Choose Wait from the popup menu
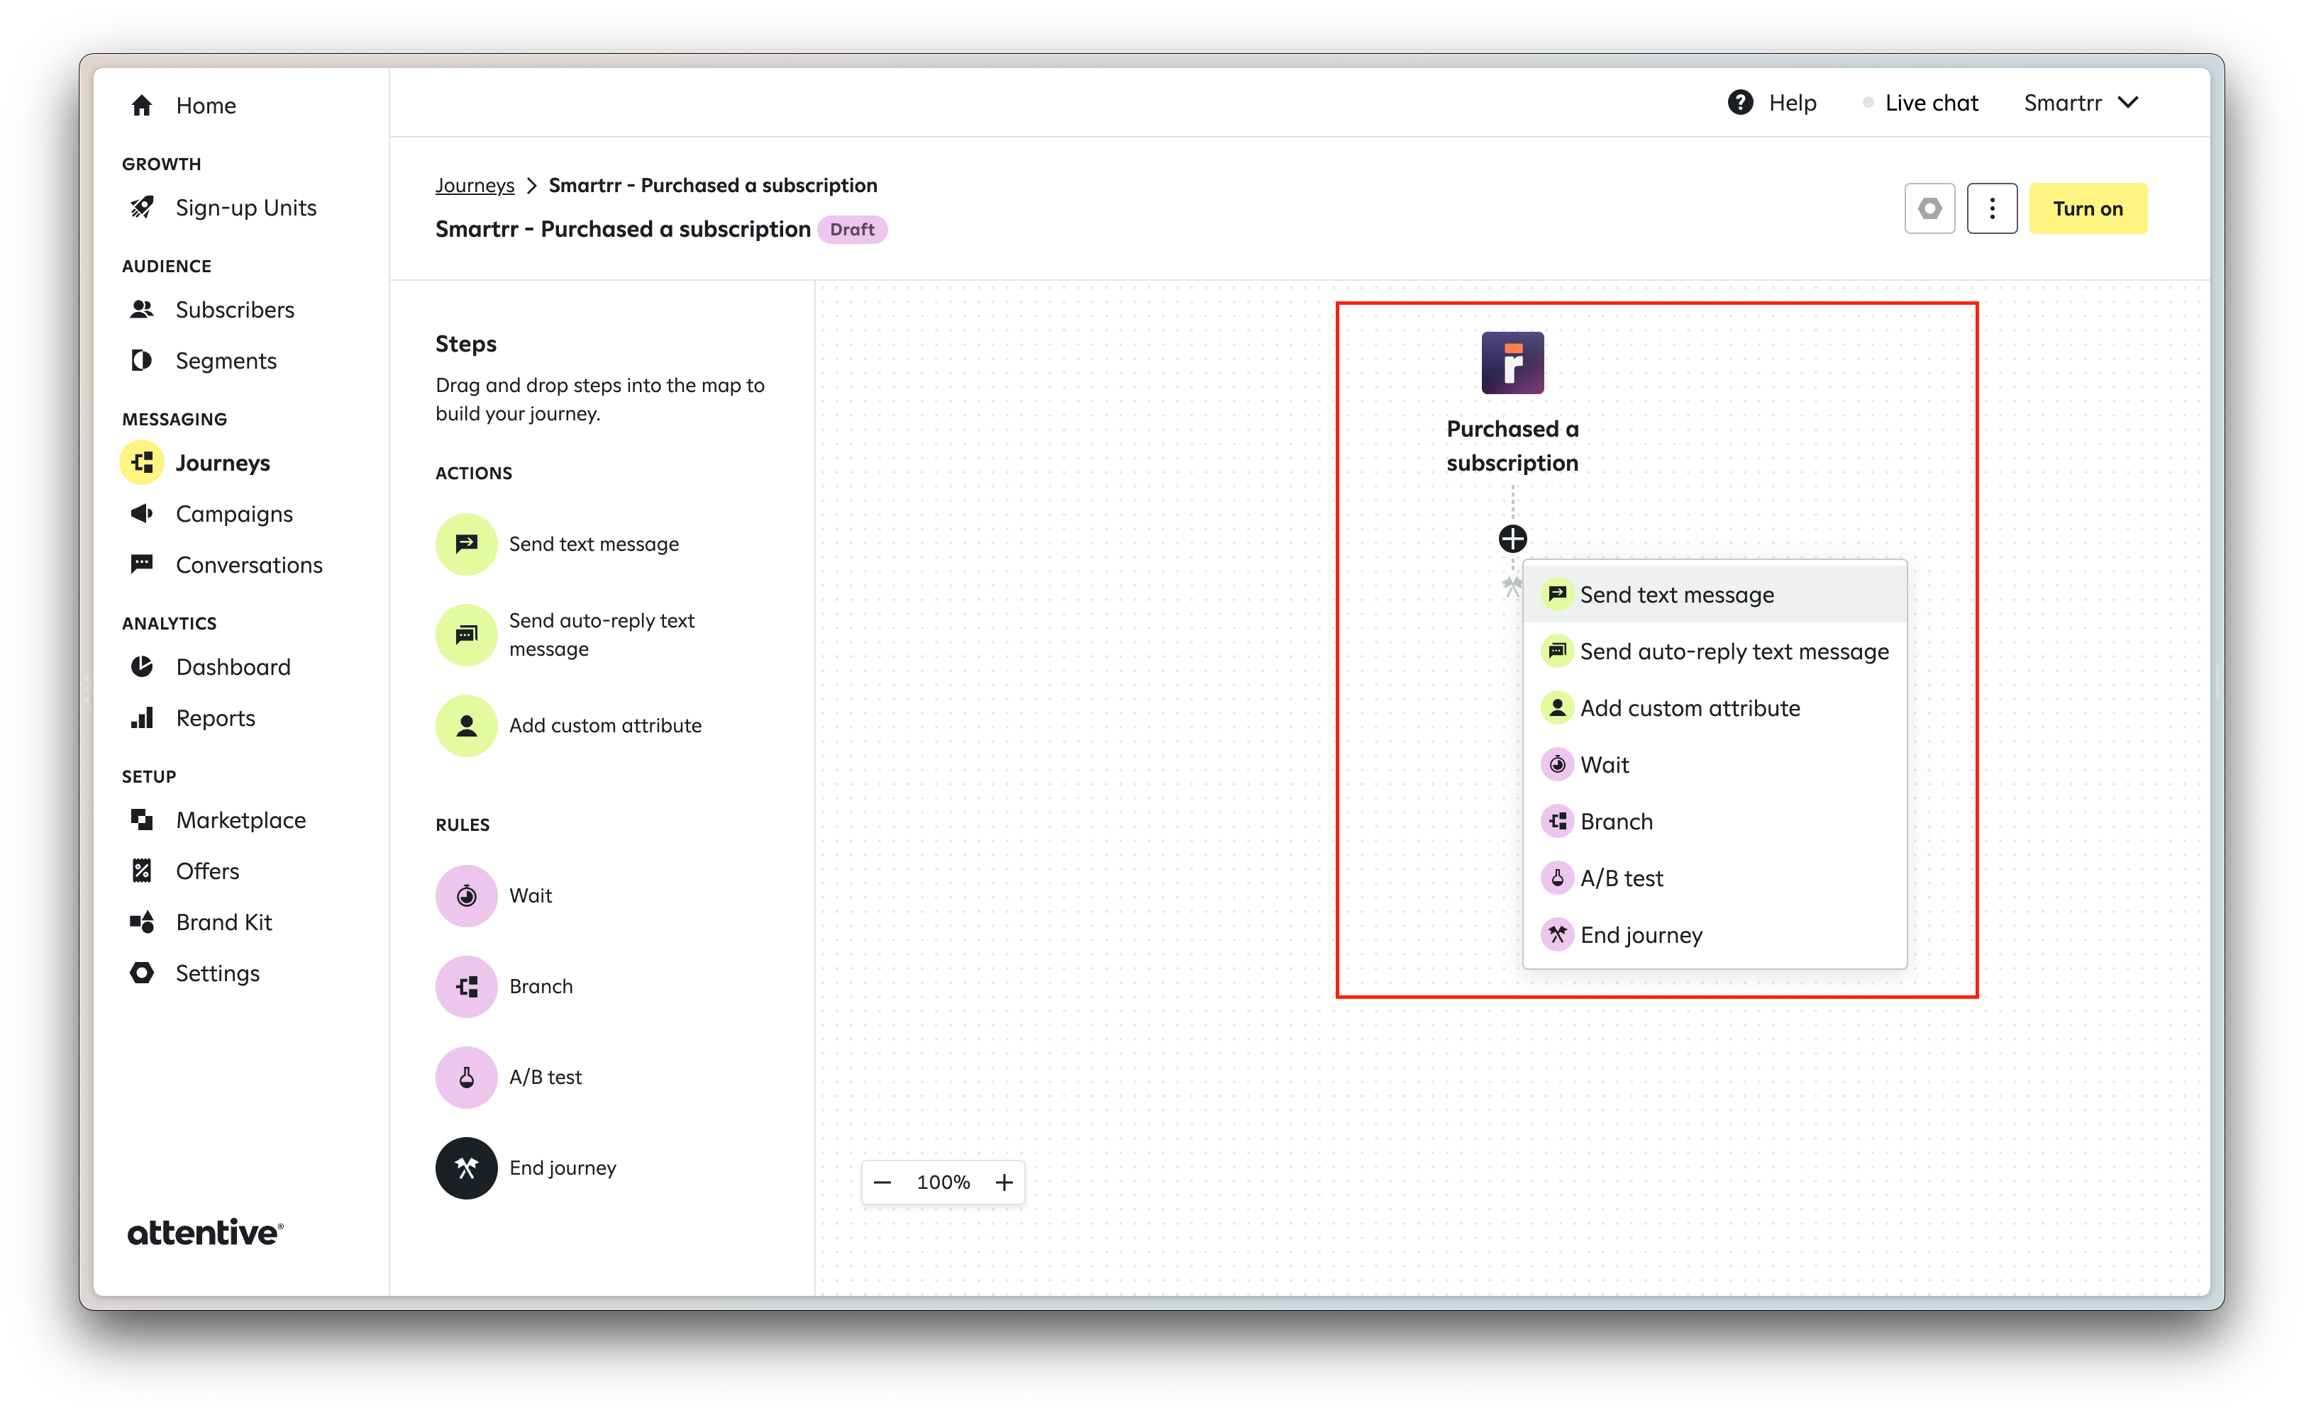 click(x=1714, y=765)
